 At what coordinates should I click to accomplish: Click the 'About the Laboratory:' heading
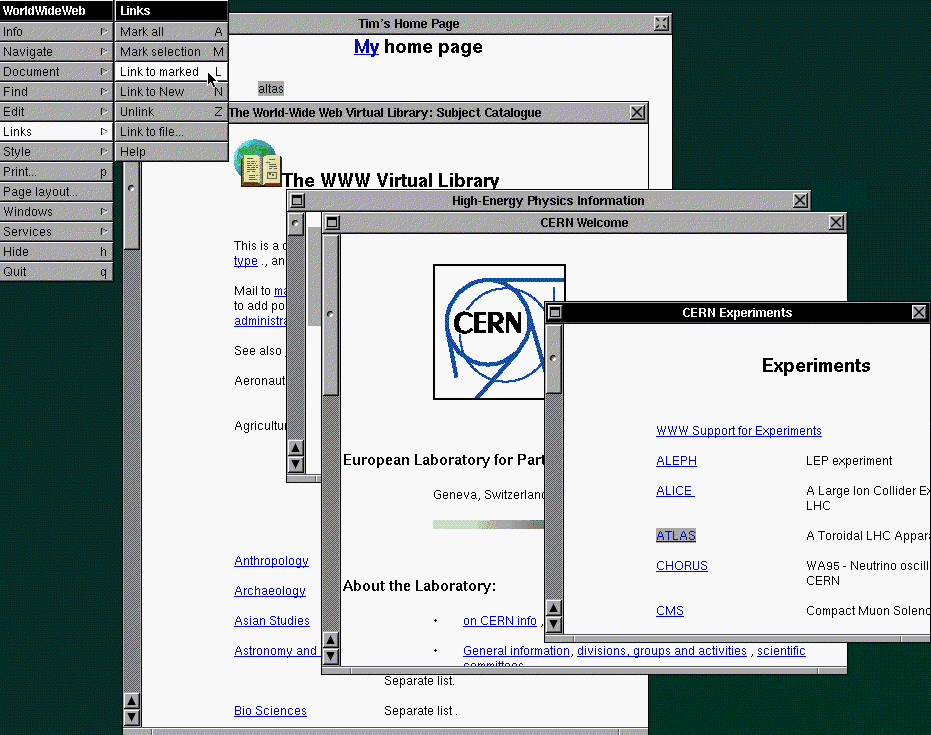coord(419,586)
